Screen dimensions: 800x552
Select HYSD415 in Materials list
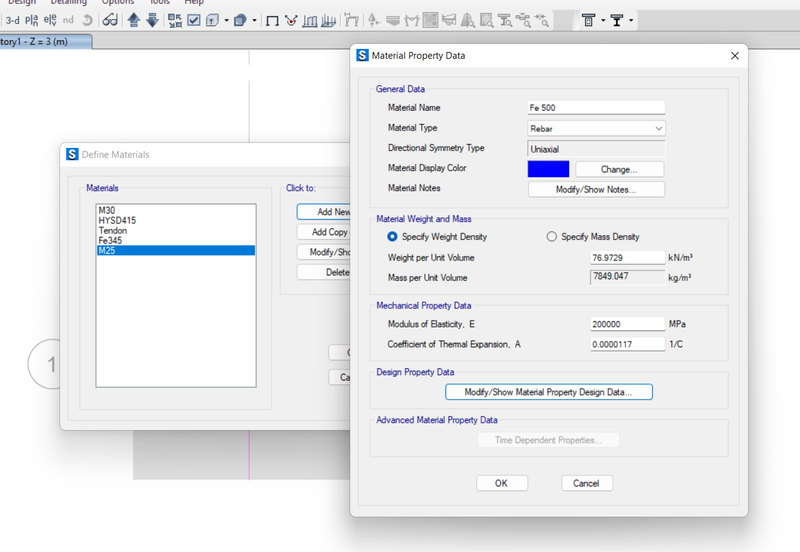click(x=176, y=220)
